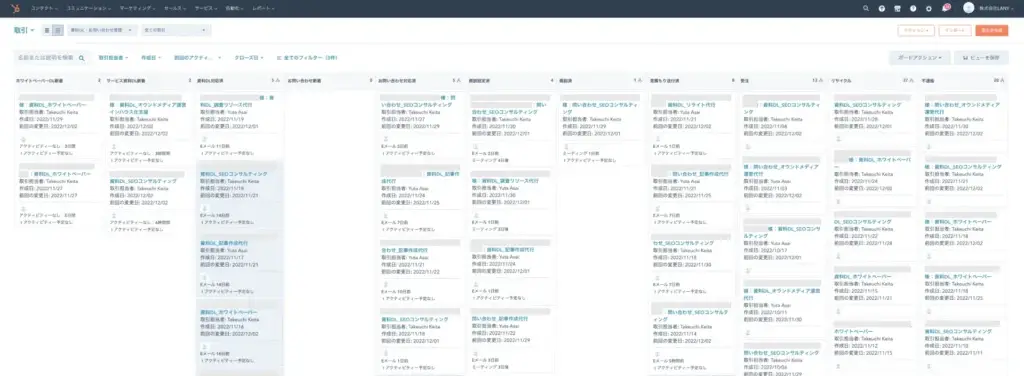Screen dimensions: 1024x376
Task: Open the pipeline selection dropdown
Action: (103, 30)
